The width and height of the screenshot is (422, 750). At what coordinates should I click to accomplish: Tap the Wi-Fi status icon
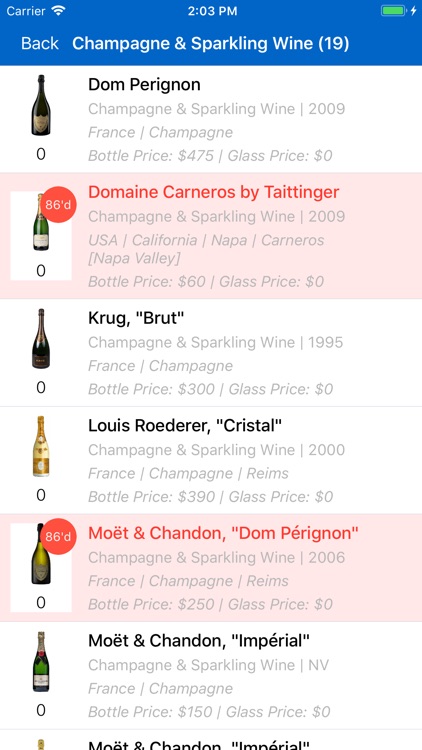tap(58, 11)
